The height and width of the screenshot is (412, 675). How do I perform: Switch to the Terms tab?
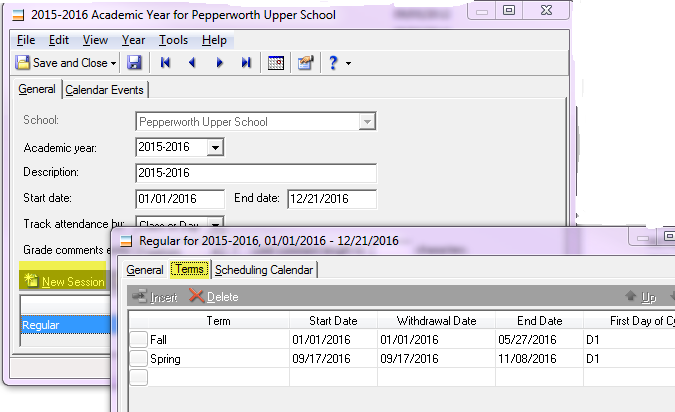click(189, 270)
